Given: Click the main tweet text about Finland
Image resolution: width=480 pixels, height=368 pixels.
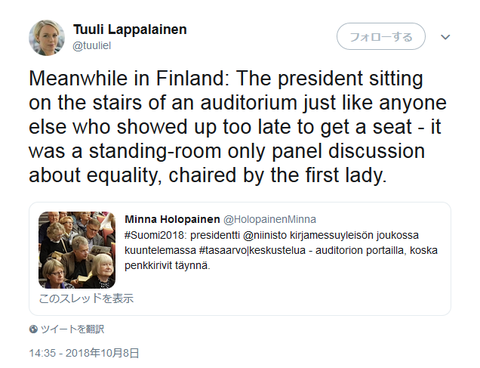Looking at the screenshot, I should point(237,127).
